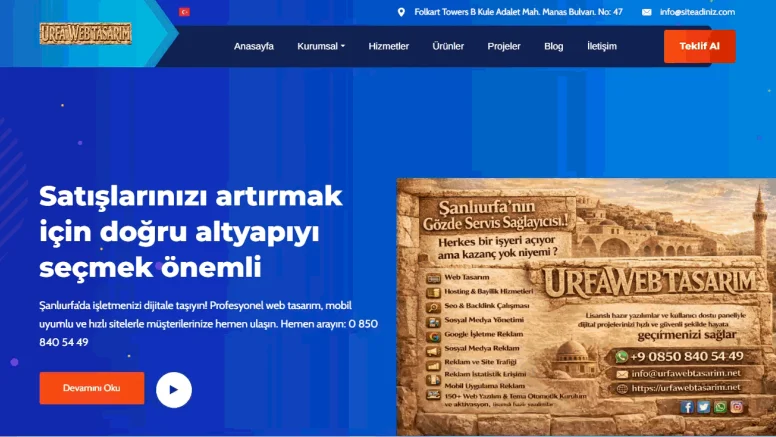
Task: Navigate to Projeler in the navbar
Action: pyautogui.click(x=504, y=46)
